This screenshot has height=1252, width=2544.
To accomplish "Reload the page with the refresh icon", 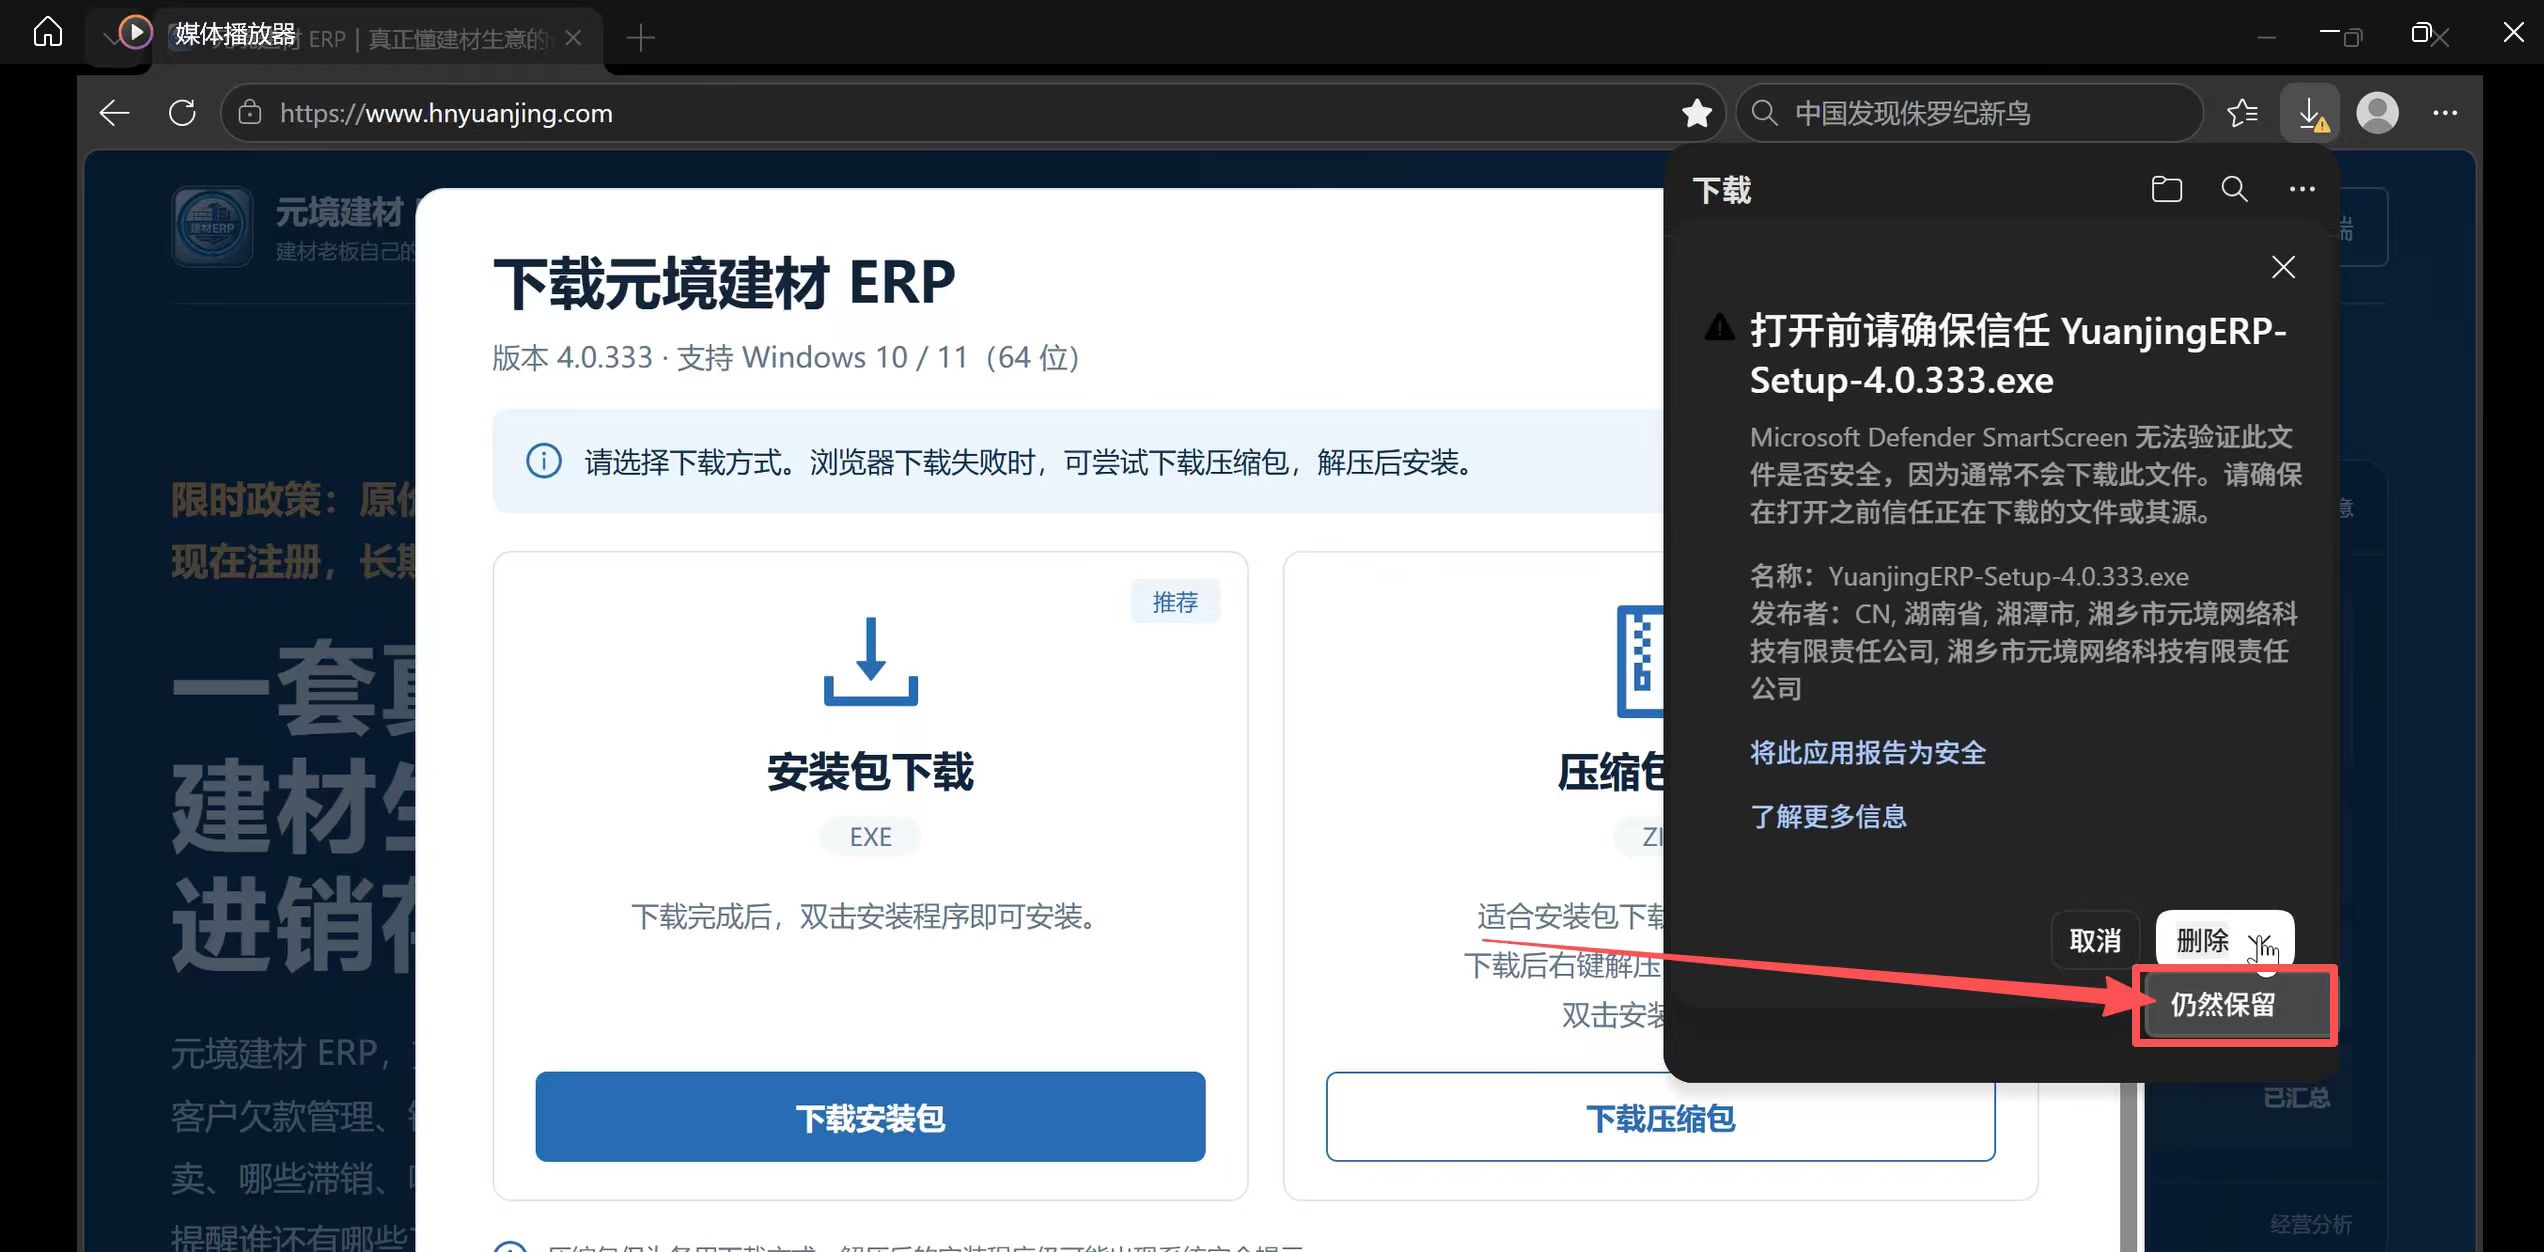I will (182, 113).
